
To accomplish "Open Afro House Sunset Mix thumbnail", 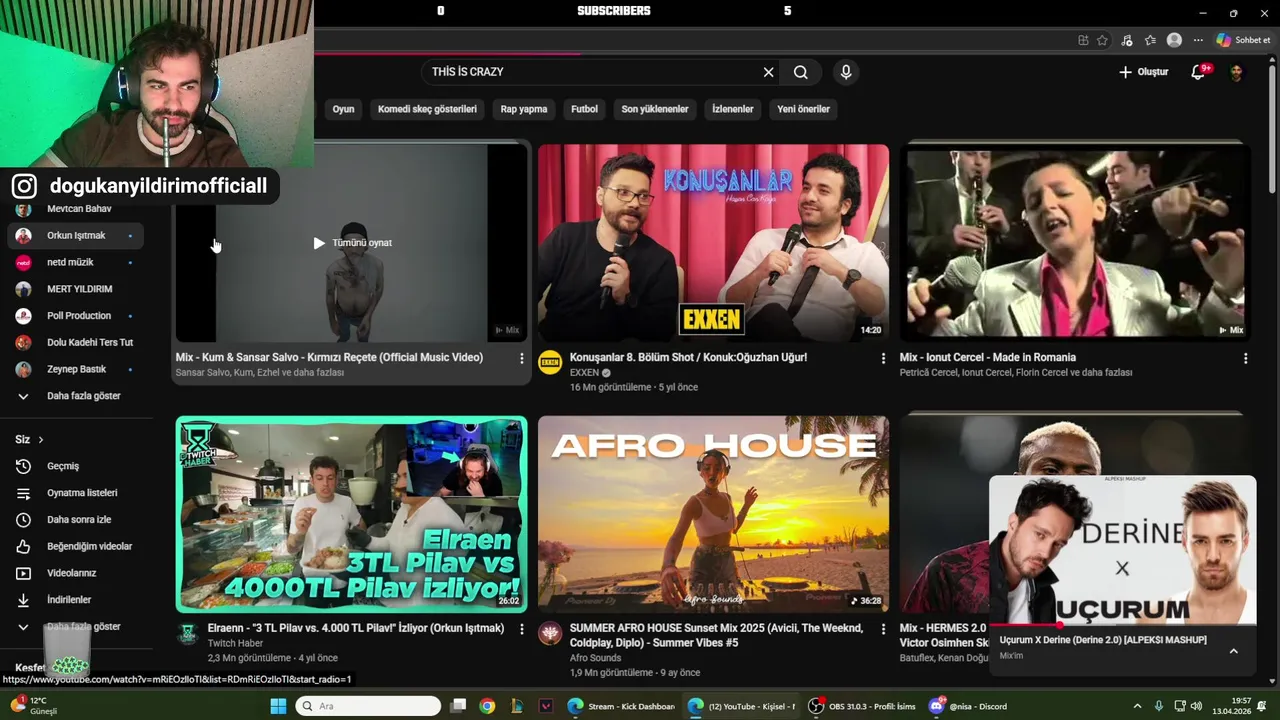I will pyautogui.click(x=713, y=514).
